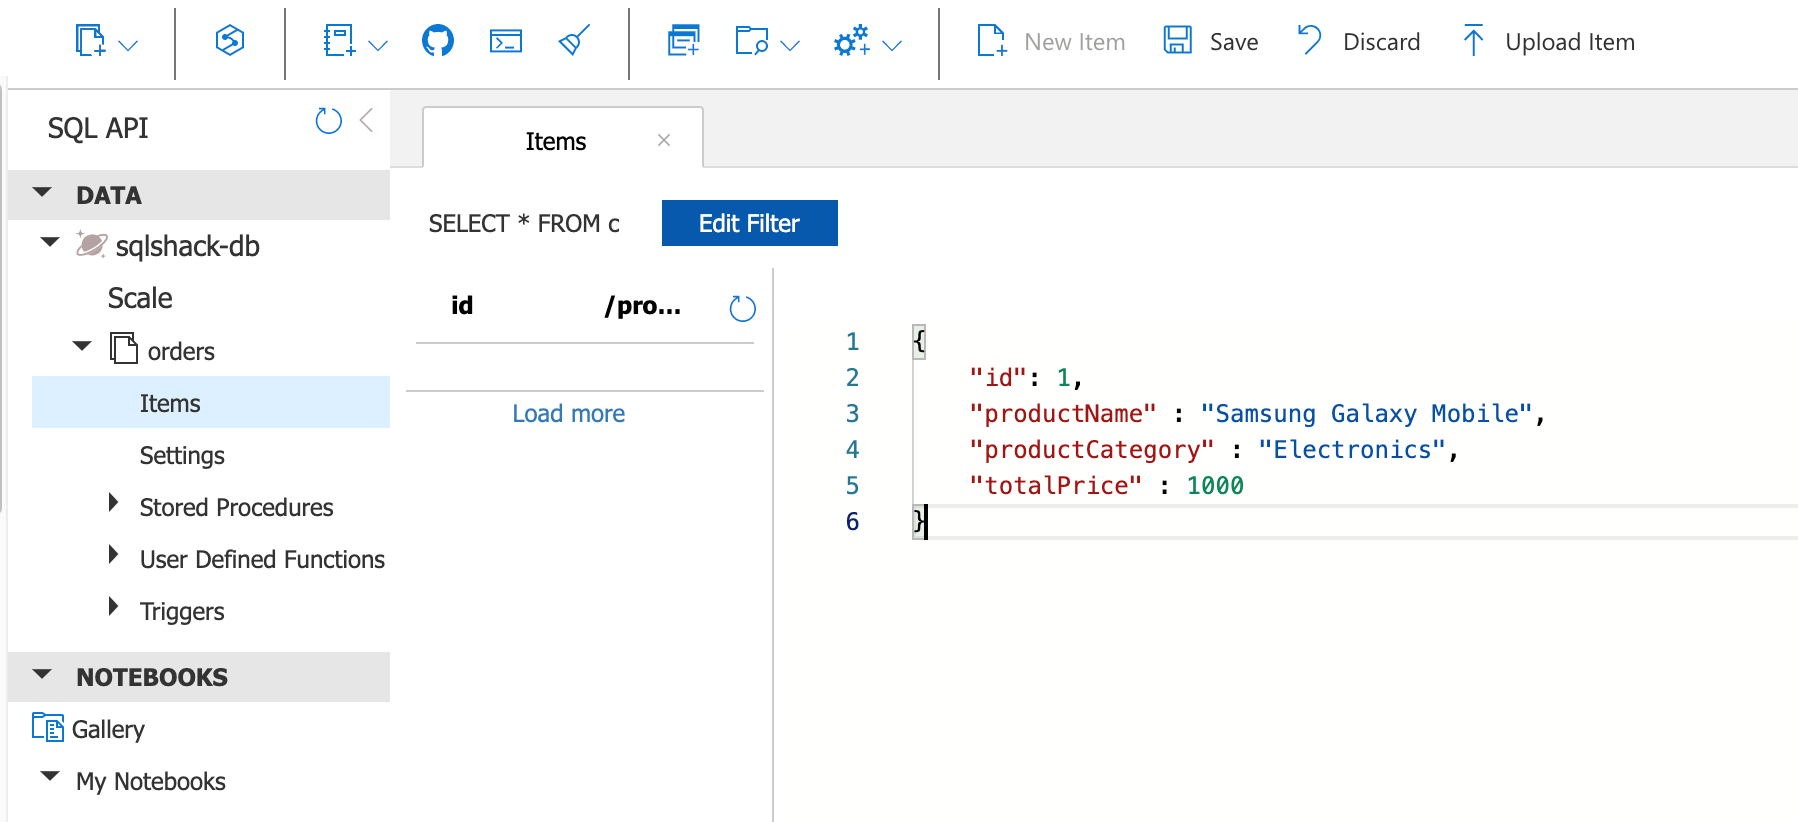Click the Edit Filter button

(749, 223)
